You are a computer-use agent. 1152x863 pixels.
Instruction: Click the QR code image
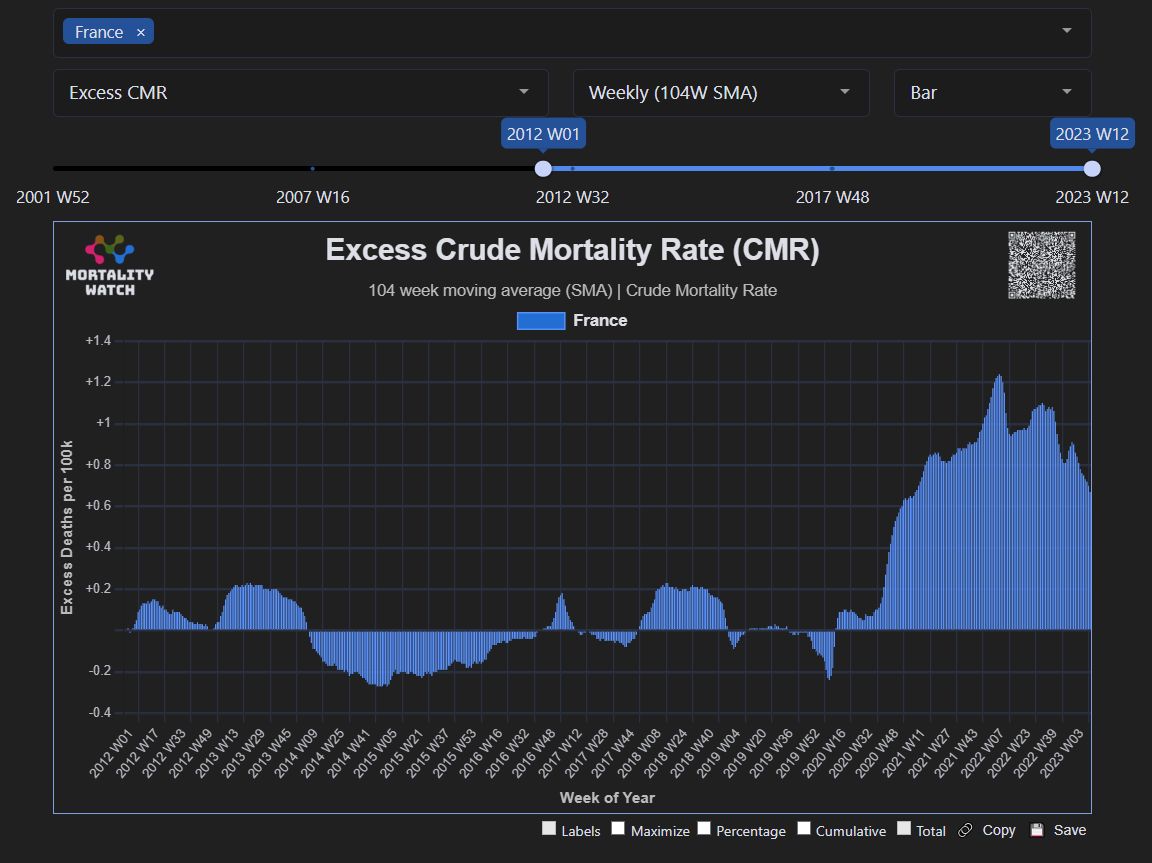1041,265
